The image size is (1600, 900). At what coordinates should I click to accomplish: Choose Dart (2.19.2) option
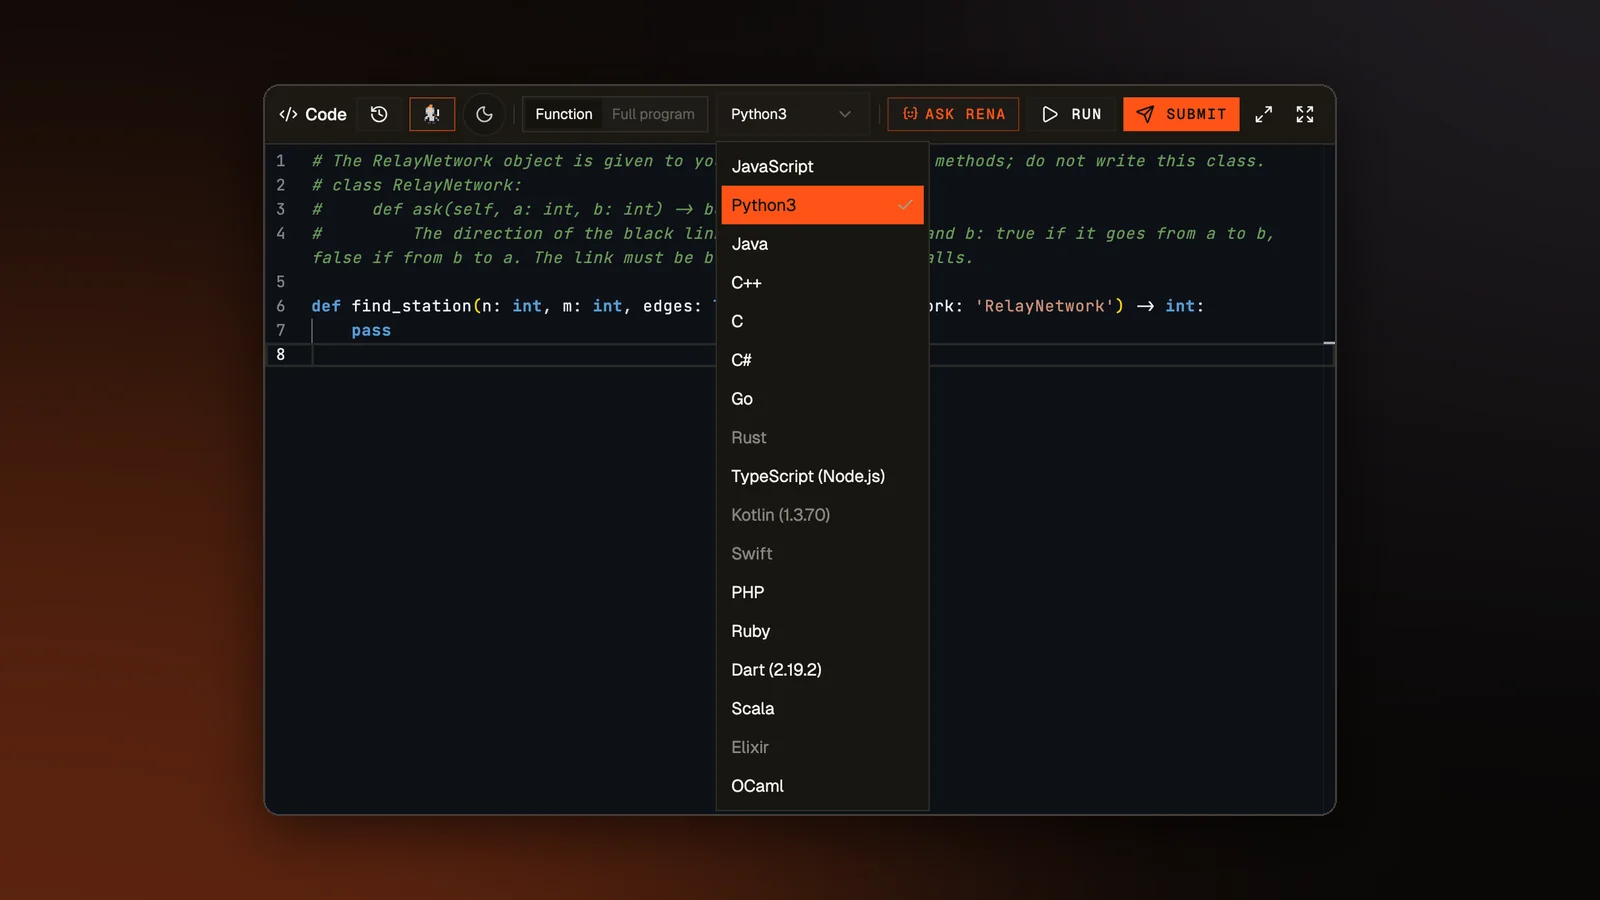pos(822,670)
